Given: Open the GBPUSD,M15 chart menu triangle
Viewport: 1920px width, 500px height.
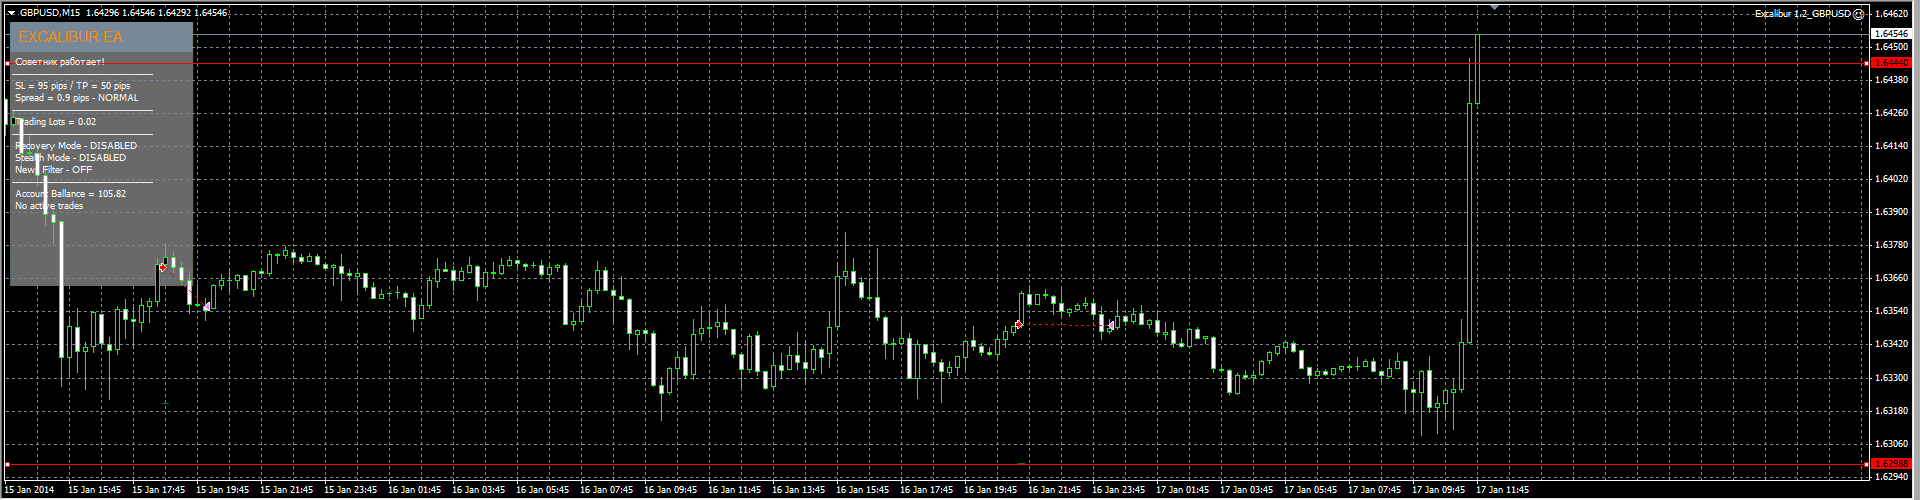Looking at the screenshot, I should pos(11,13).
